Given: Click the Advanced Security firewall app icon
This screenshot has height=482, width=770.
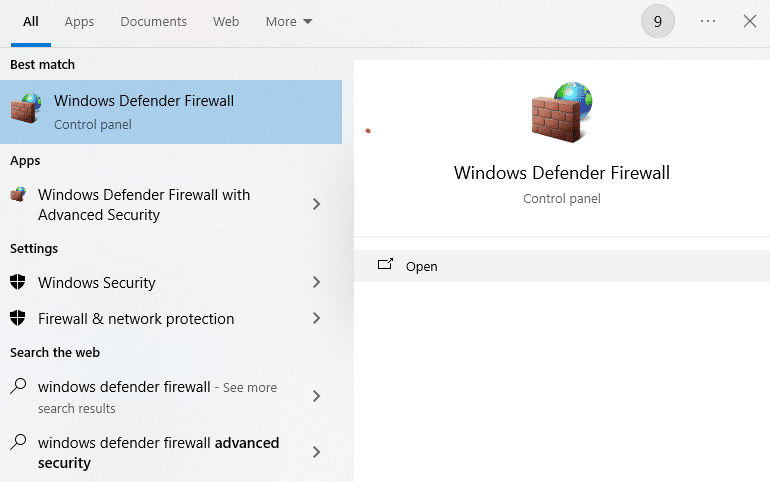Looking at the screenshot, I should click(18, 194).
